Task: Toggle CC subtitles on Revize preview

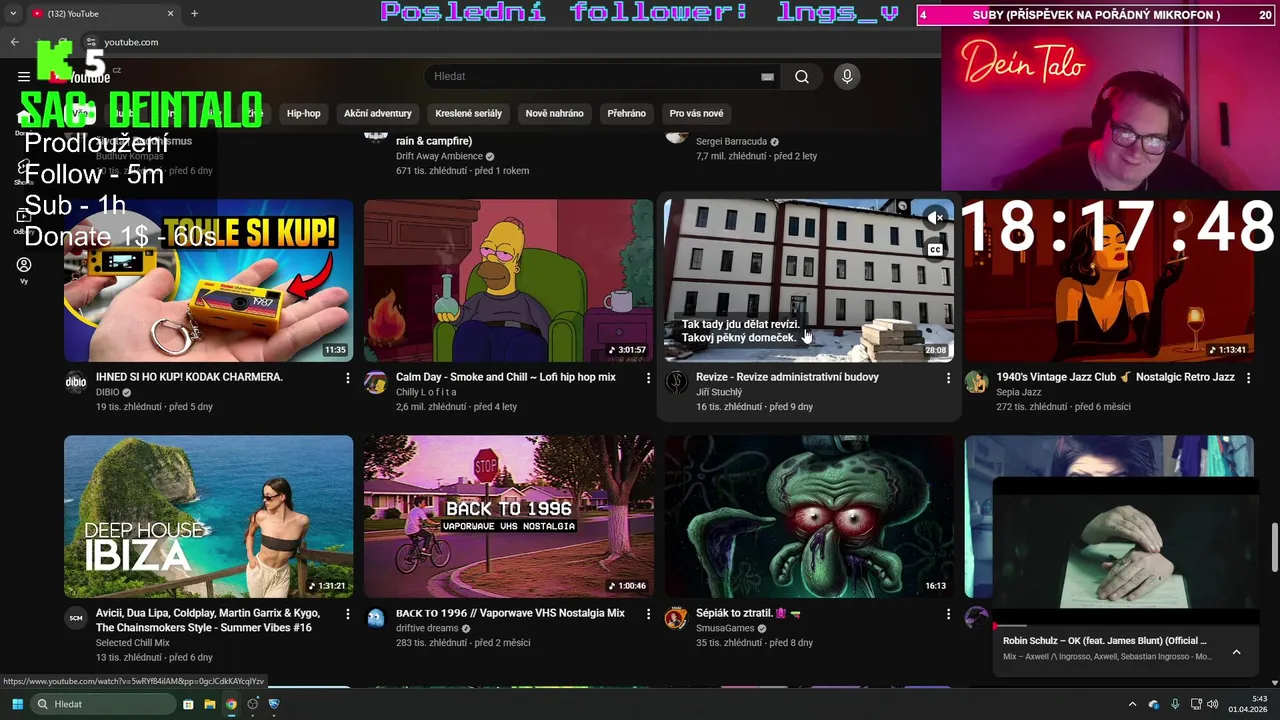Action: click(x=935, y=250)
